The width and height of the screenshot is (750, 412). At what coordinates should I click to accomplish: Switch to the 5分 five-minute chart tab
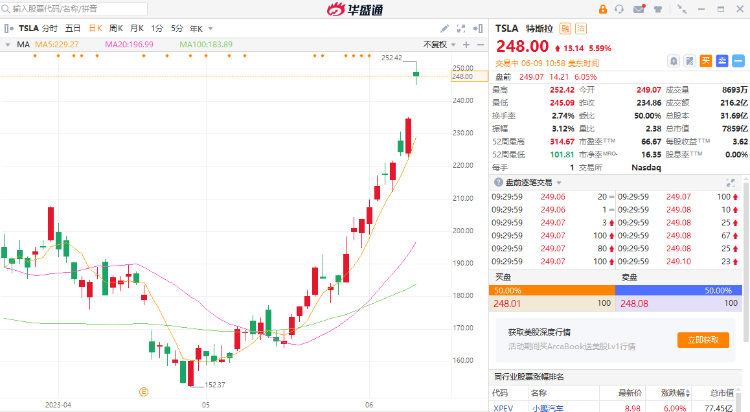point(177,29)
